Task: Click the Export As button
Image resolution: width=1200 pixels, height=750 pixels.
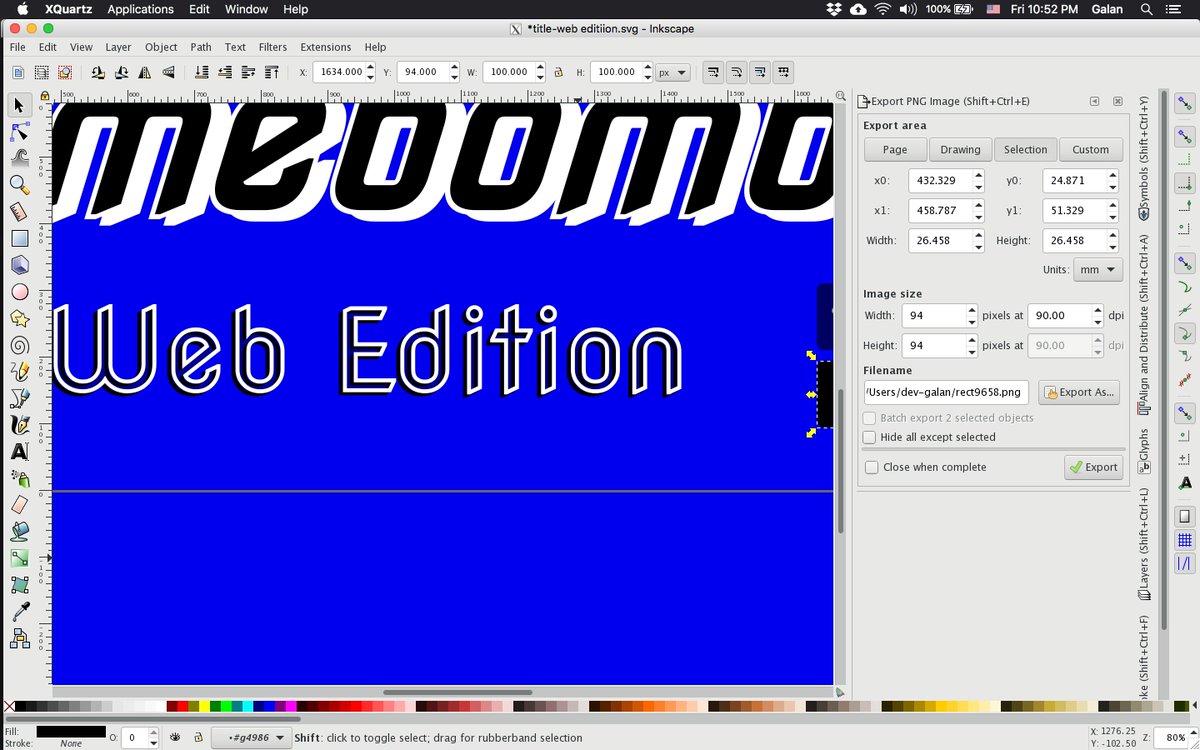Action: tap(1078, 392)
